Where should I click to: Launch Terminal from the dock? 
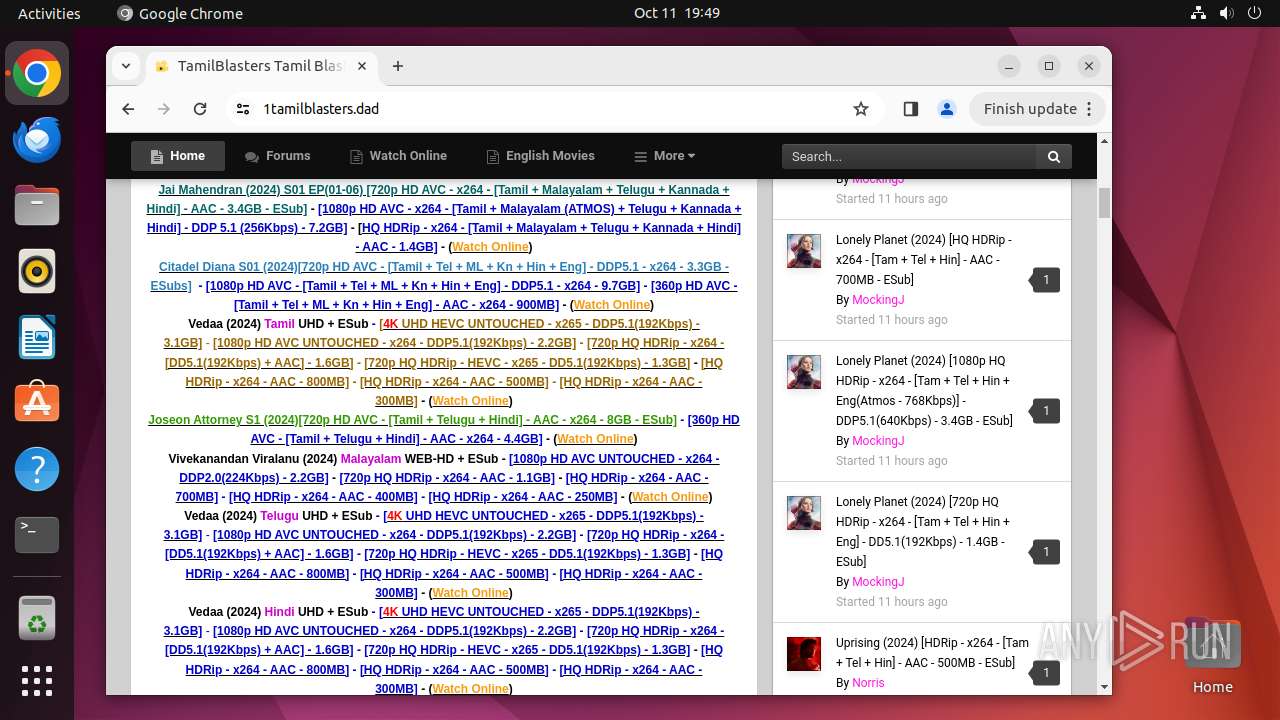37,535
